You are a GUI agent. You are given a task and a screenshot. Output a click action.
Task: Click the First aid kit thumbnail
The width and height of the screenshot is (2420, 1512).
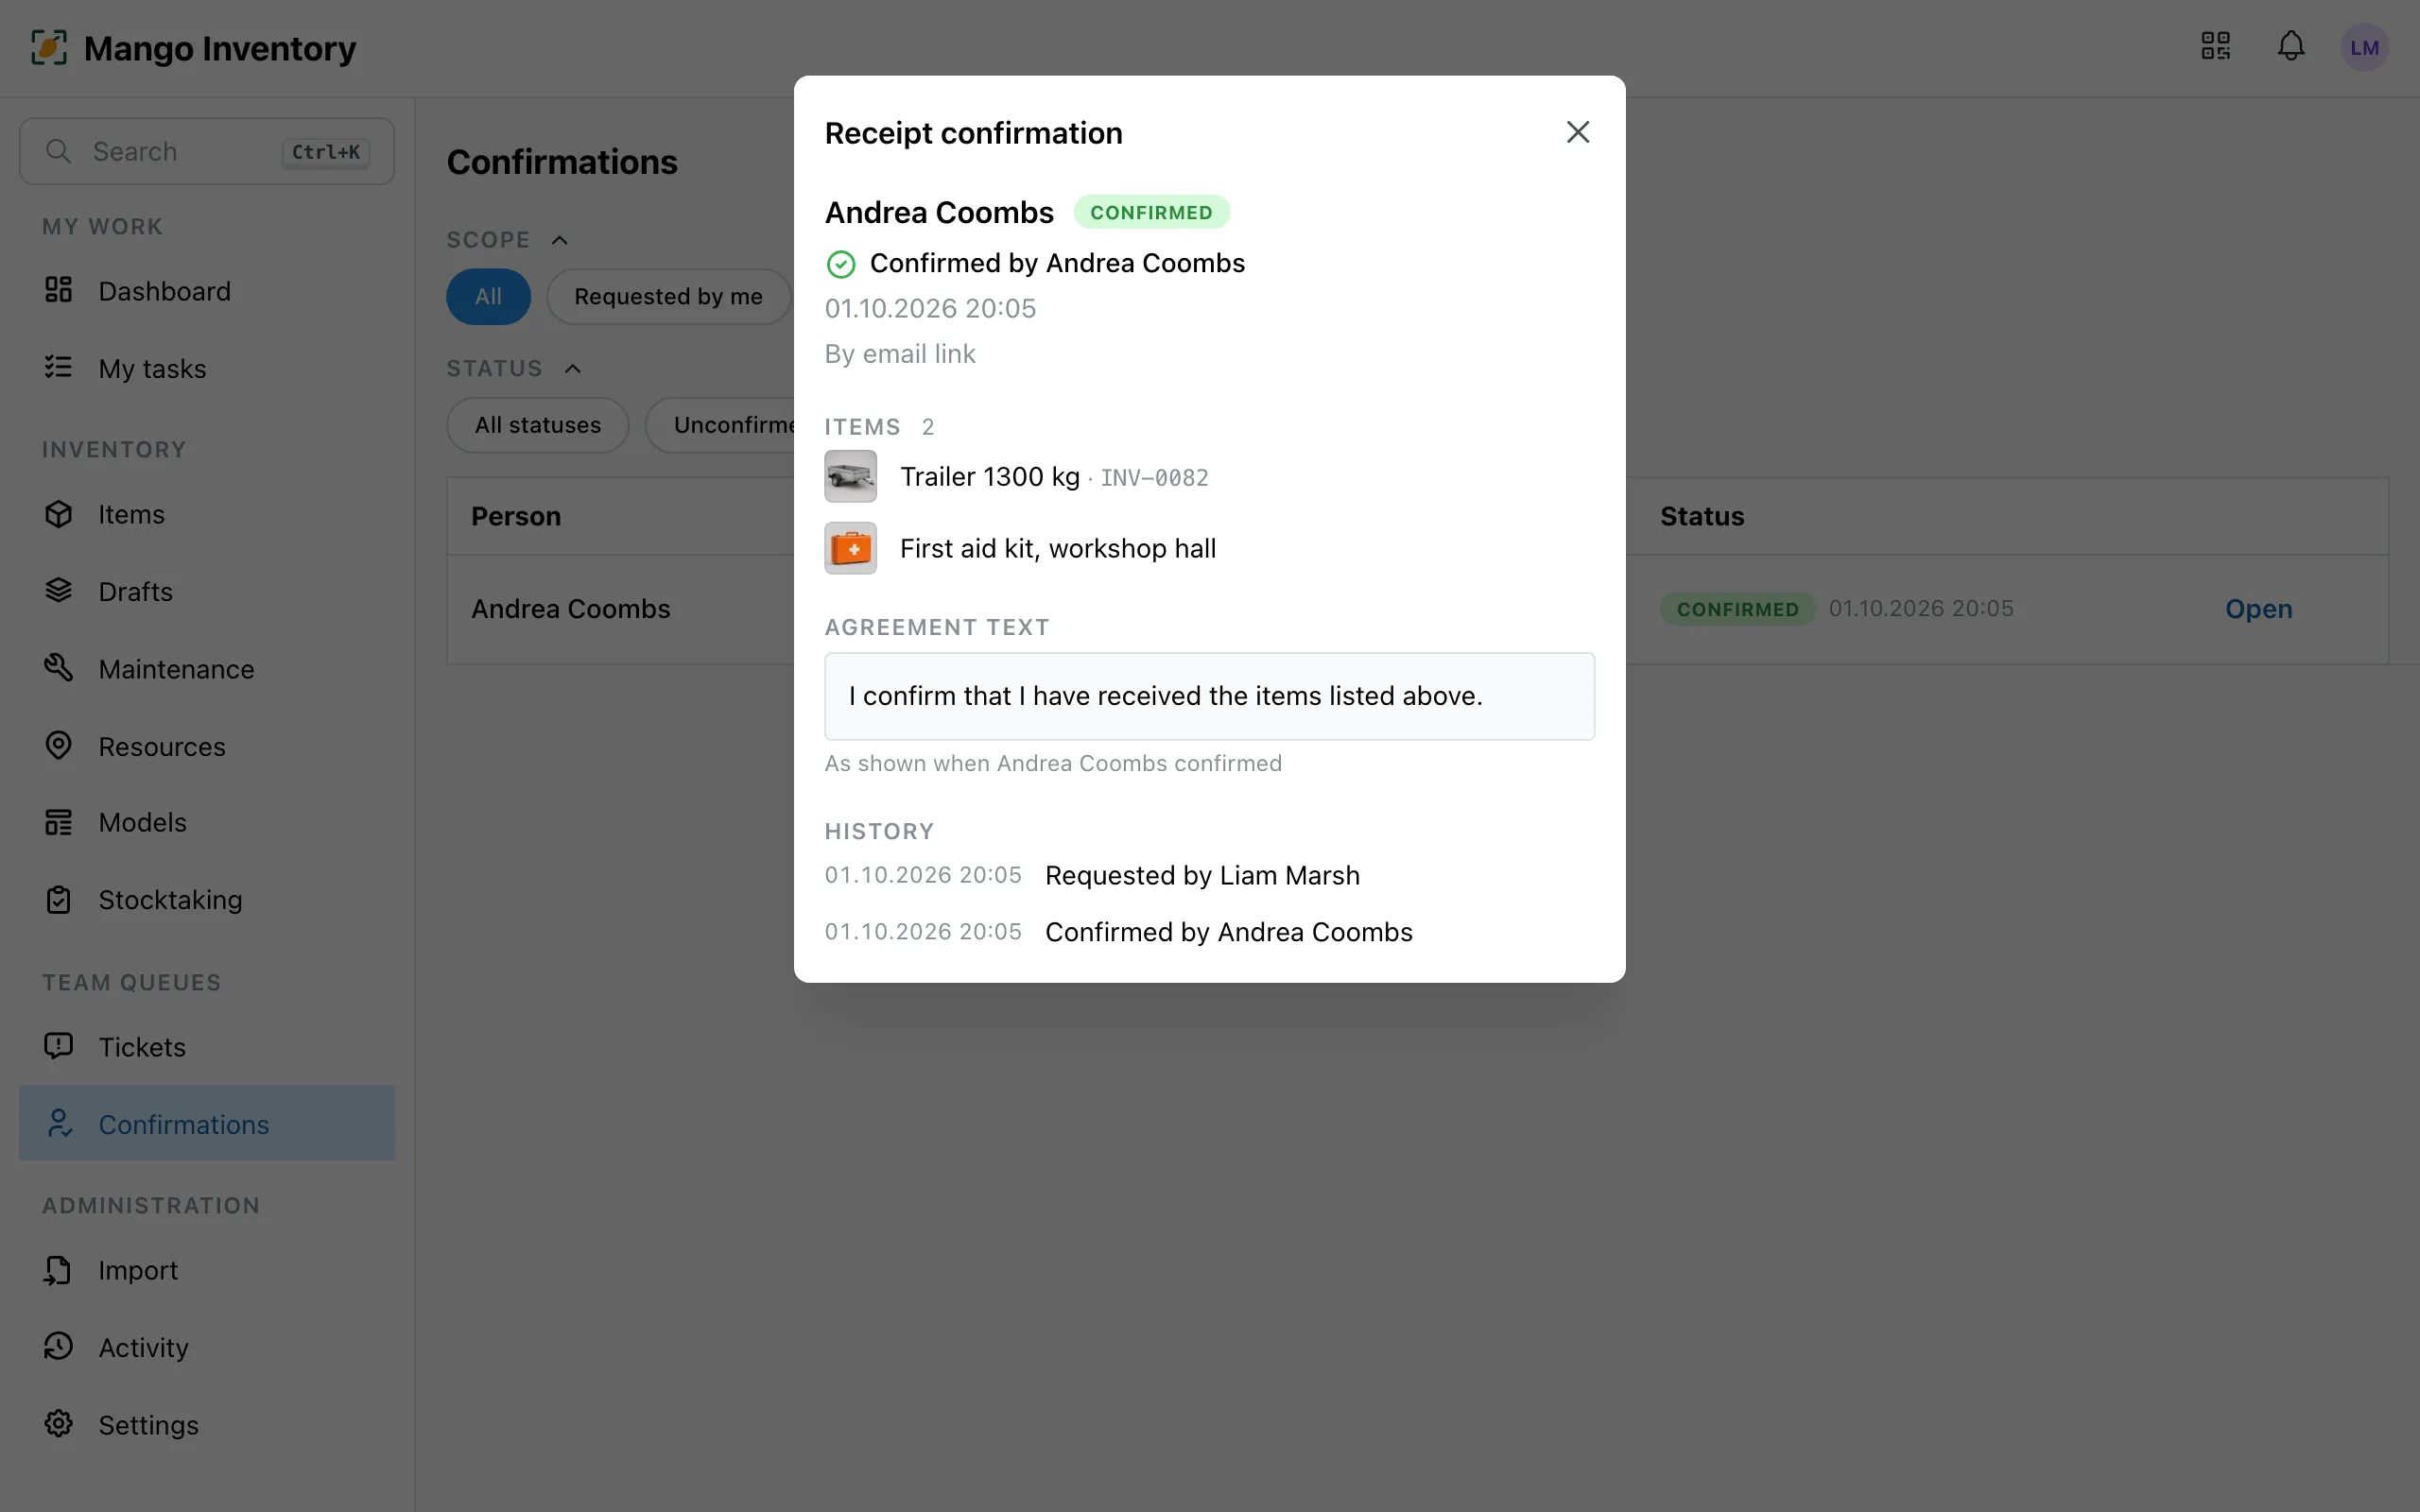pos(850,548)
